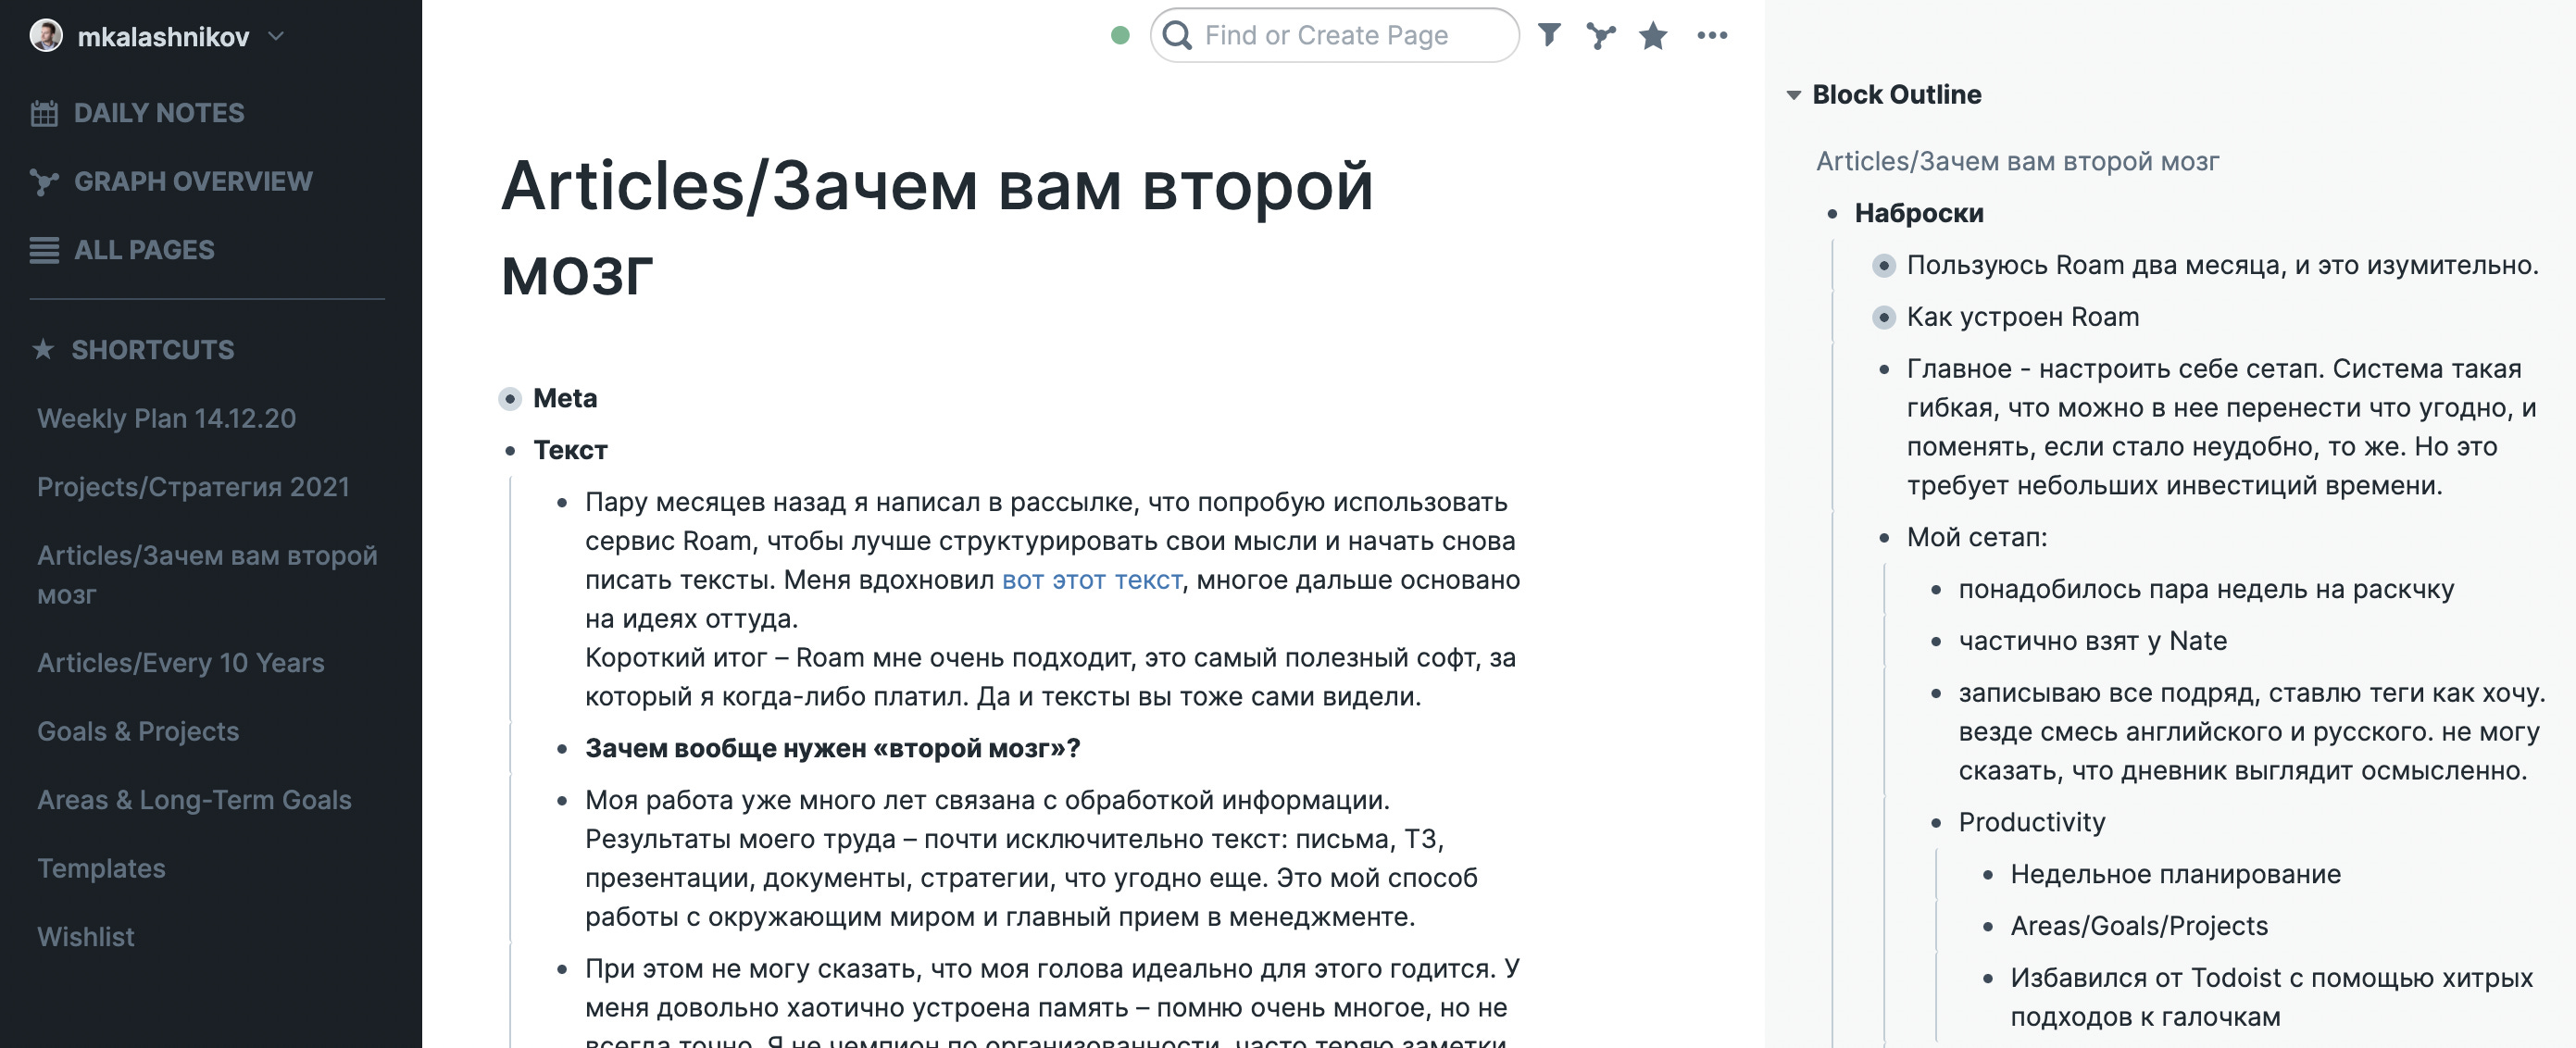The width and height of the screenshot is (2576, 1048).
Task: Click the Shortcuts star icon in sidebar
Action: 43,349
